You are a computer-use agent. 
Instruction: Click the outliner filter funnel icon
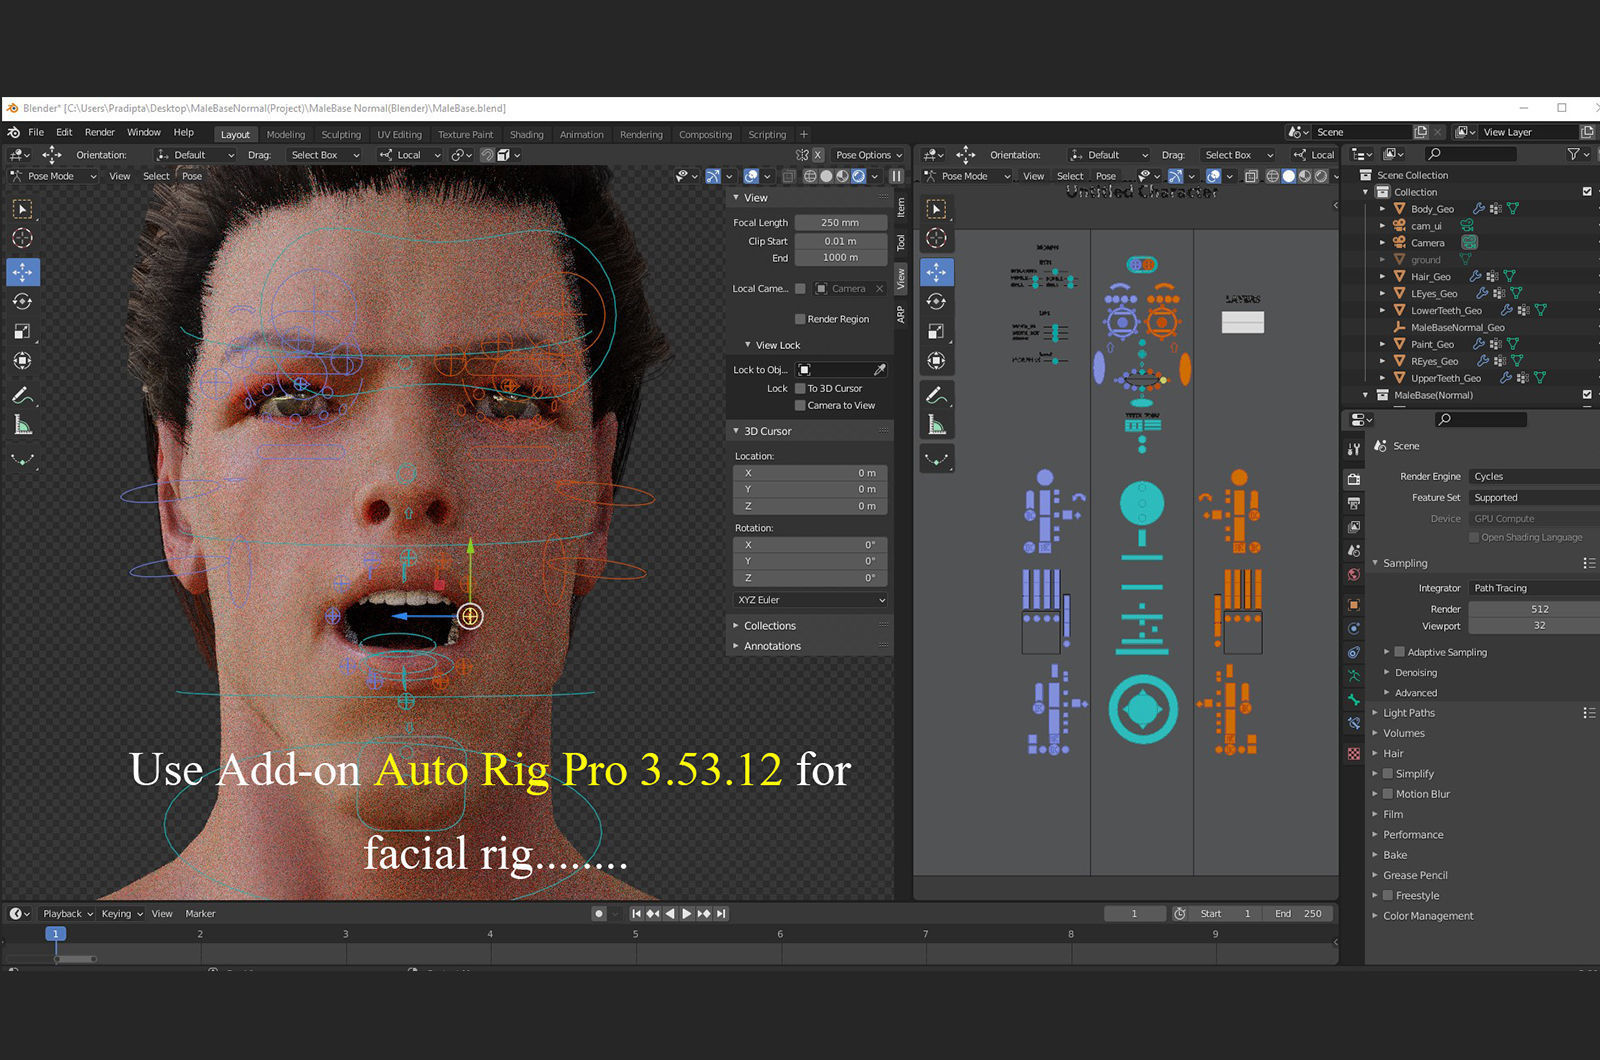(1574, 154)
